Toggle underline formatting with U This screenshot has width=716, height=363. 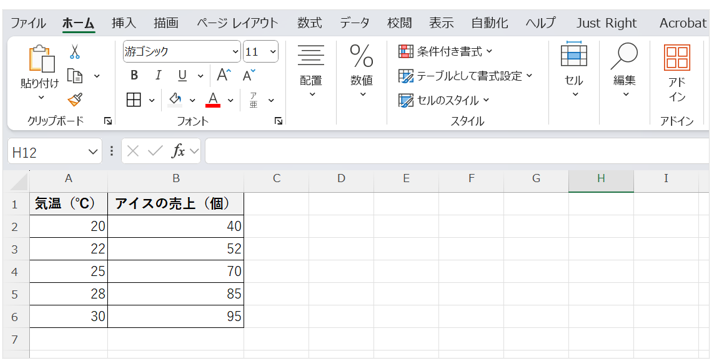click(182, 75)
